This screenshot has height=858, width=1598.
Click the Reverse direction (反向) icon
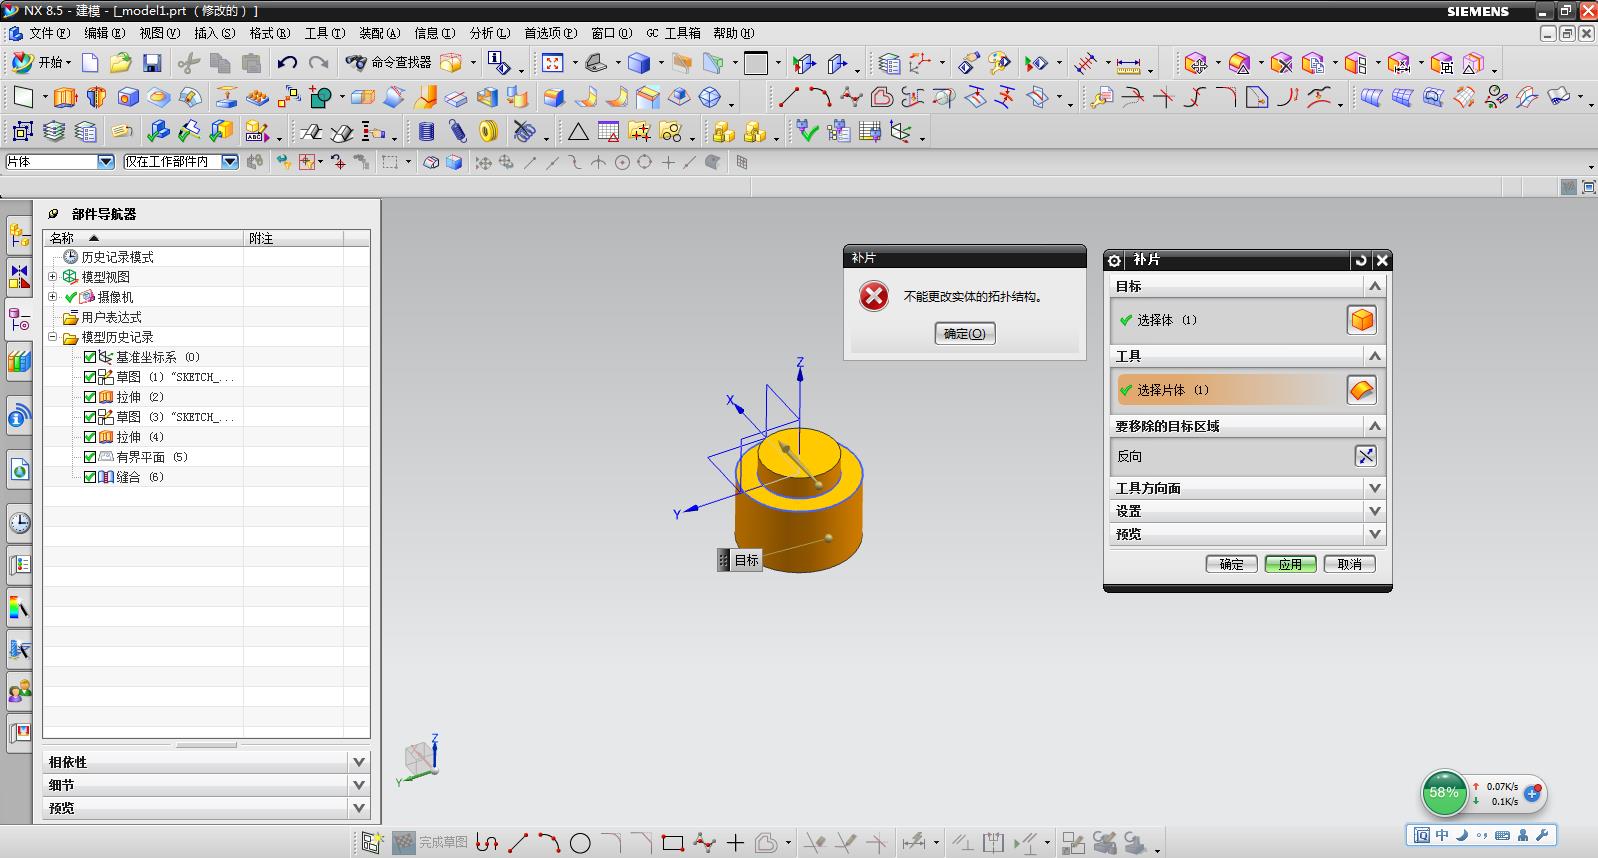pyautogui.click(x=1365, y=456)
